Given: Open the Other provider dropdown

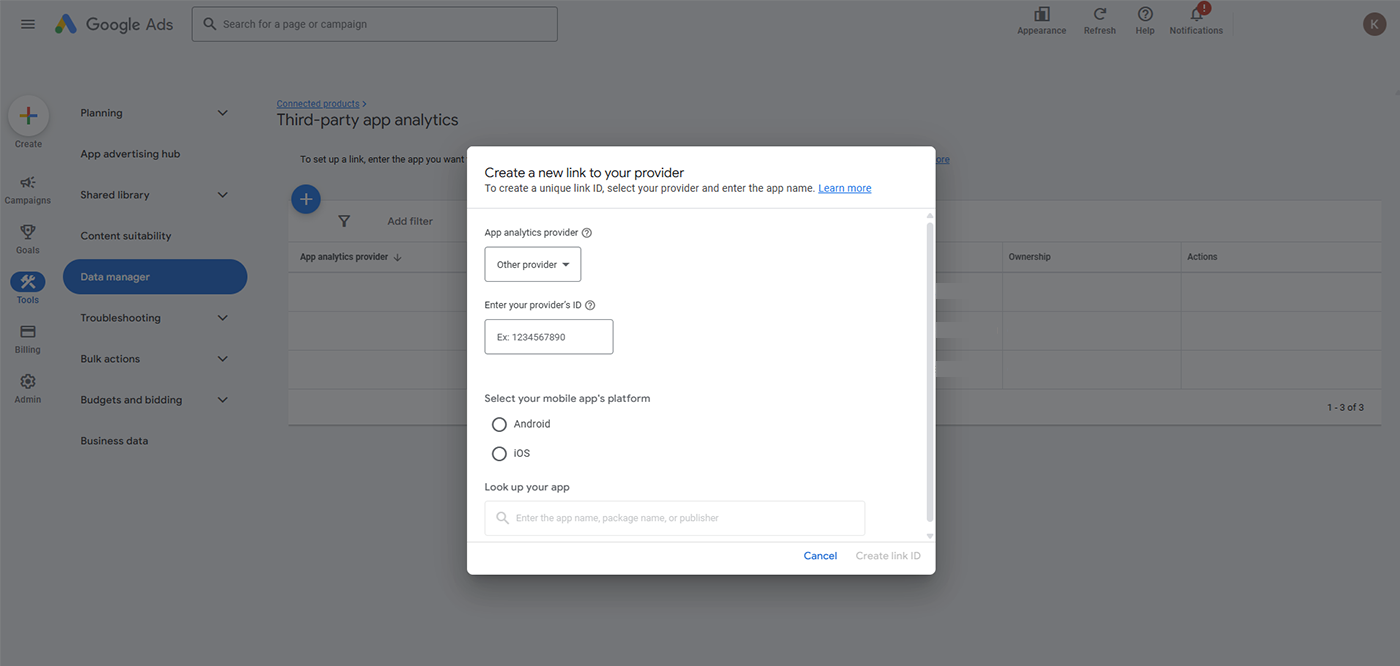Looking at the screenshot, I should click(x=533, y=265).
